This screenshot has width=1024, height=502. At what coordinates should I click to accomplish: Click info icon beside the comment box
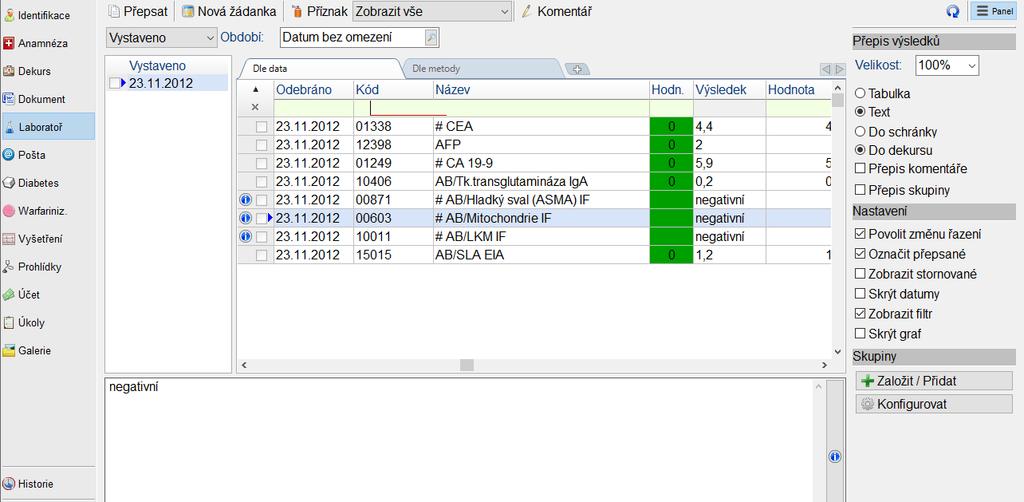834,457
